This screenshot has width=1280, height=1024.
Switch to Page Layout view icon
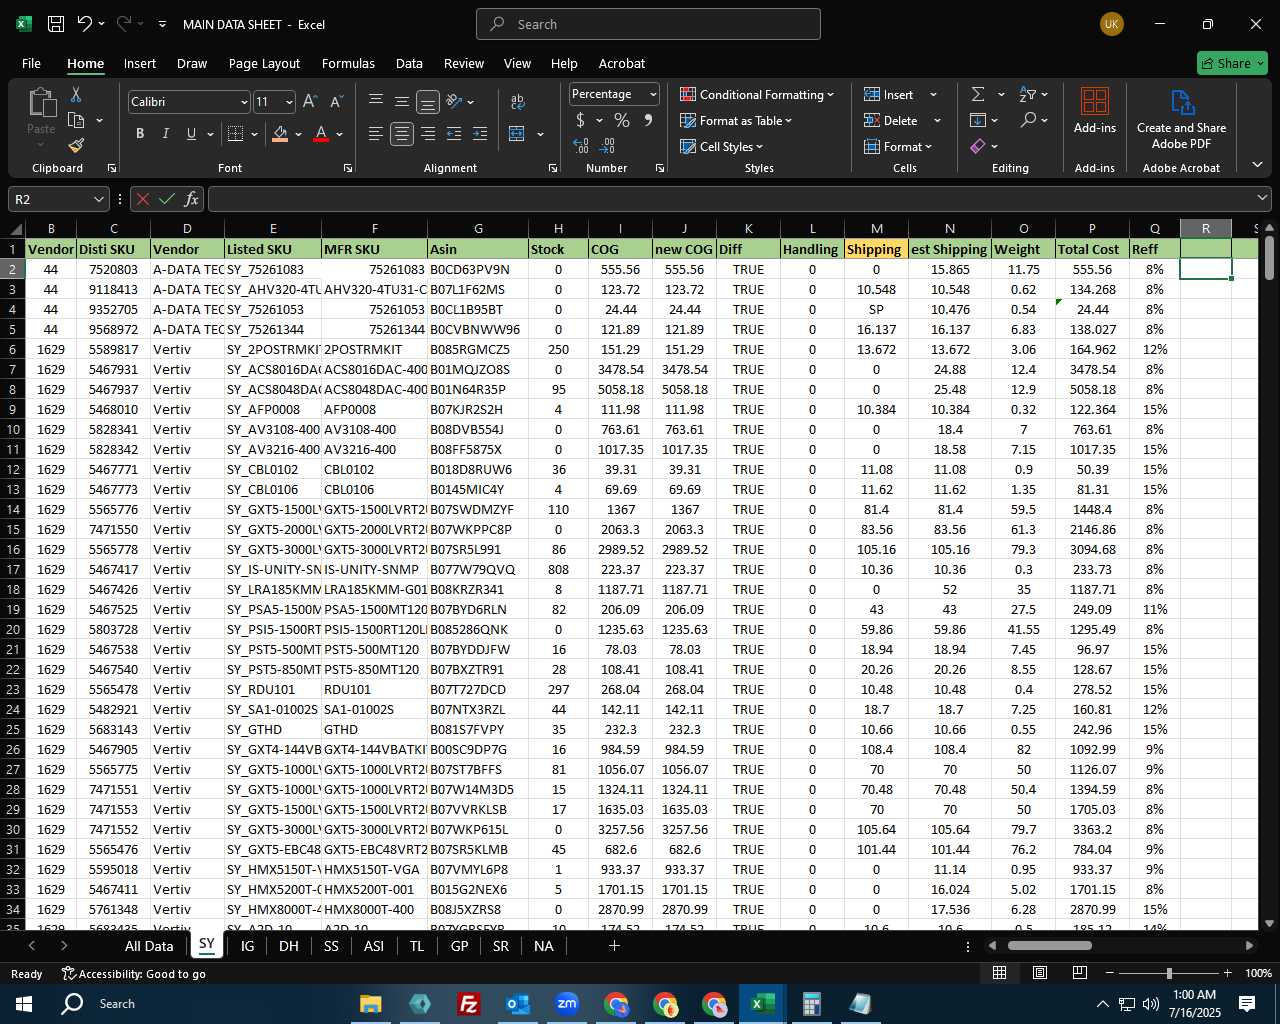click(1040, 973)
